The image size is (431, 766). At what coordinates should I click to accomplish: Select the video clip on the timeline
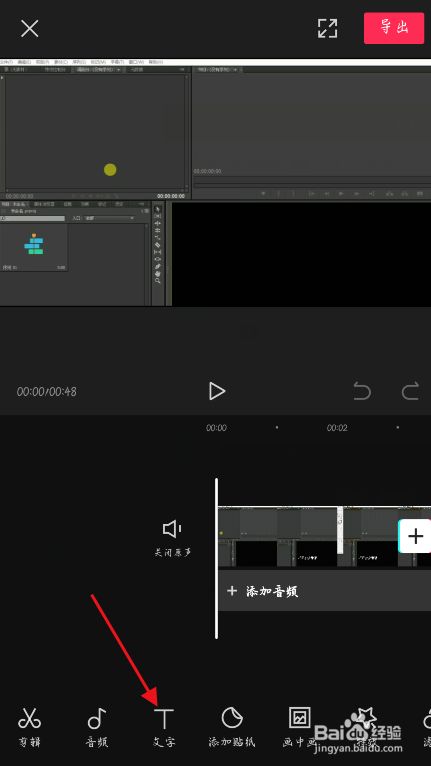tap(308, 536)
